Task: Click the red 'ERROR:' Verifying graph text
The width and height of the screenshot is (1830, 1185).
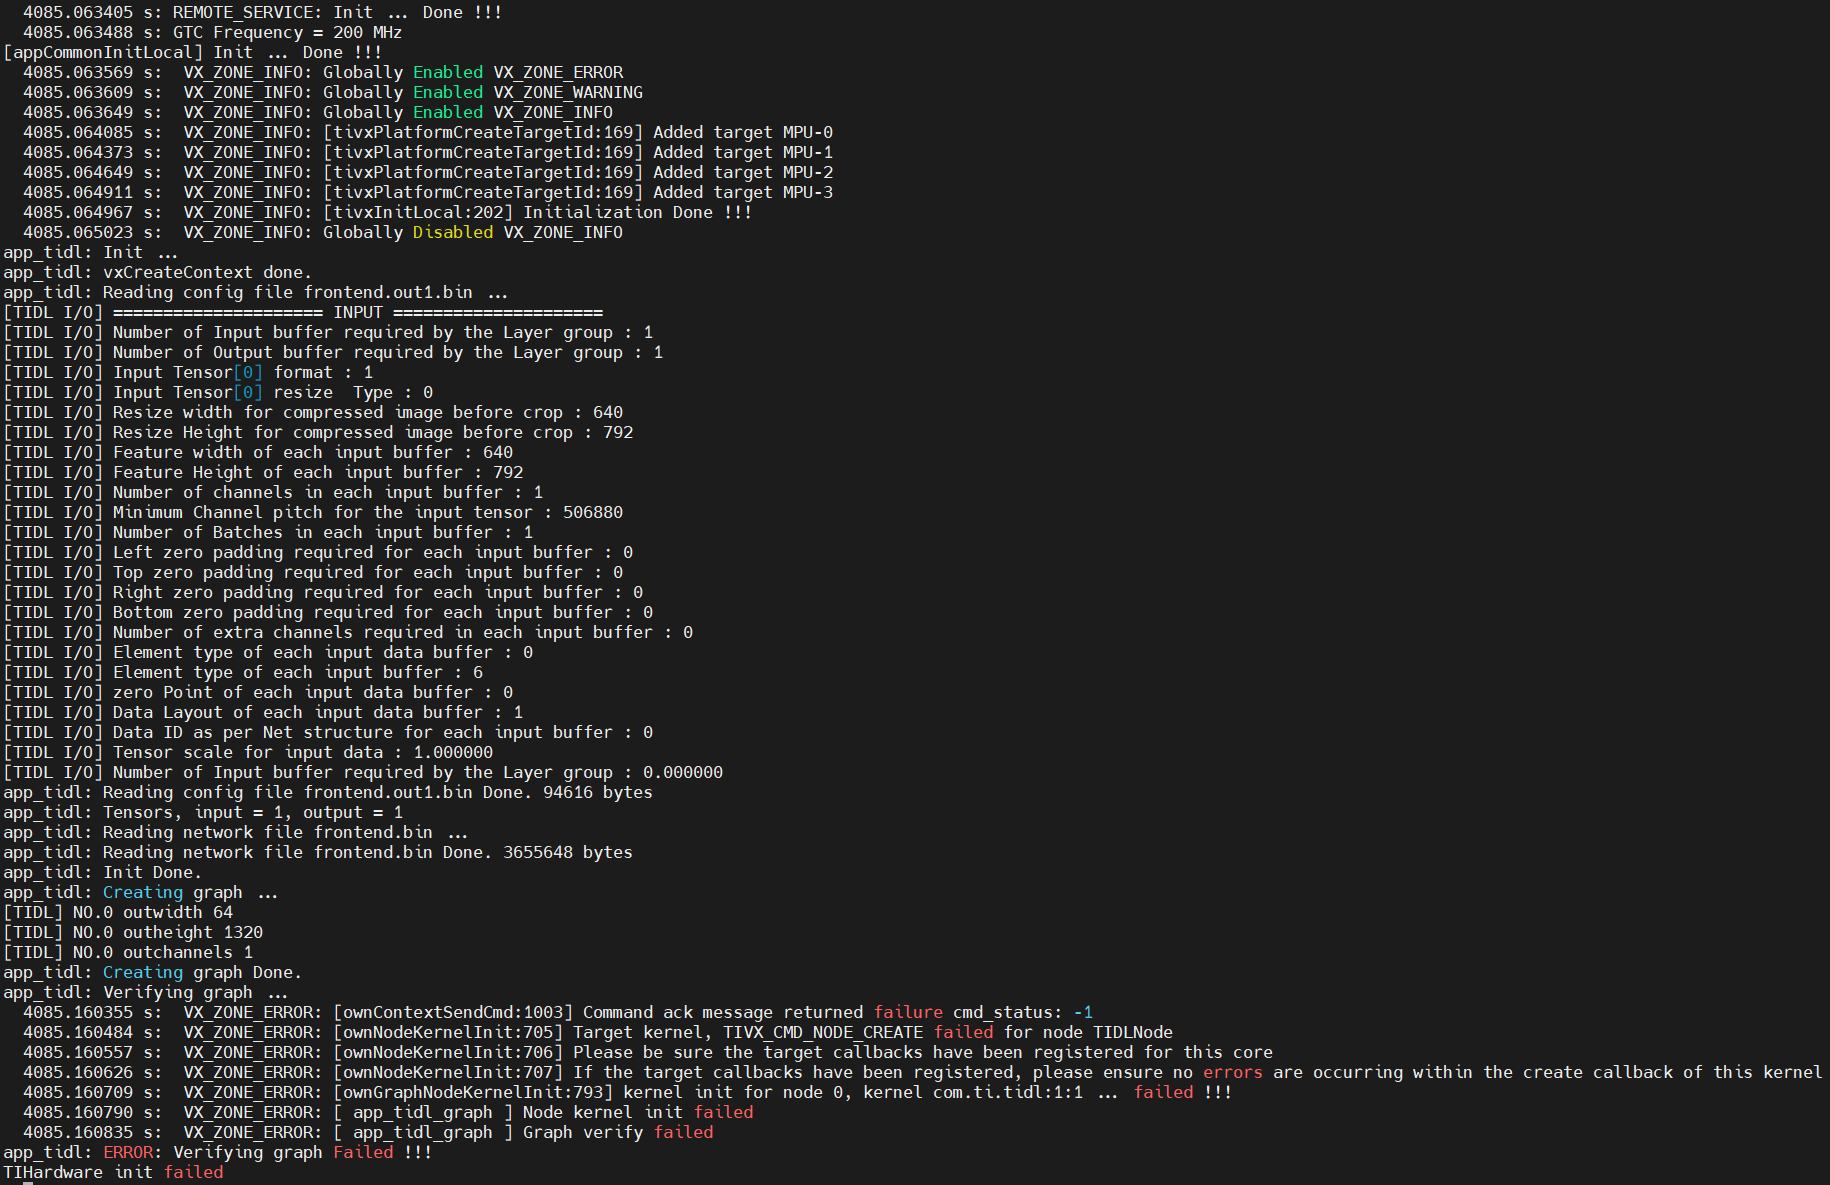Action: coord(128,1152)
